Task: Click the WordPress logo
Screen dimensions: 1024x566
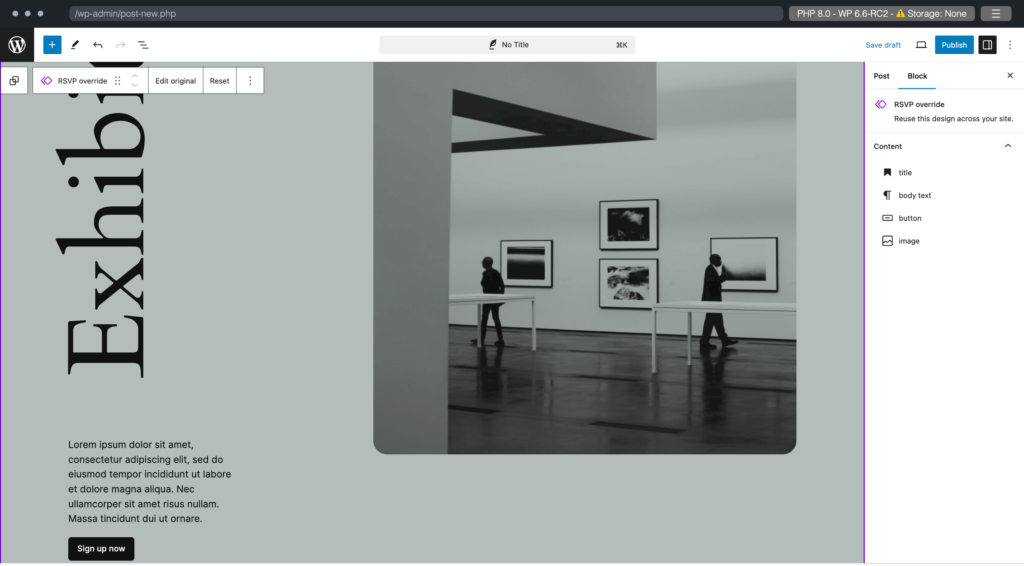Action: (17, 45)
